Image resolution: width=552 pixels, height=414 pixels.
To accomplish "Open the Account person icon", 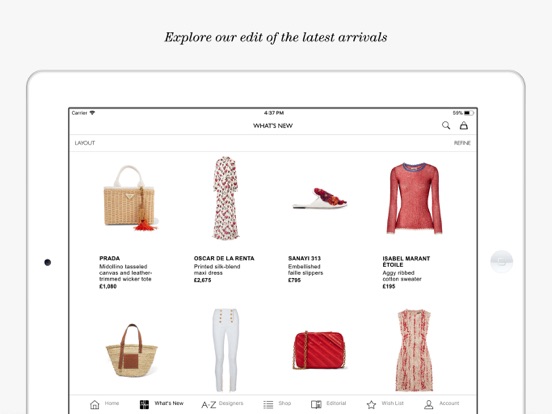I will (x=428, y=404).
